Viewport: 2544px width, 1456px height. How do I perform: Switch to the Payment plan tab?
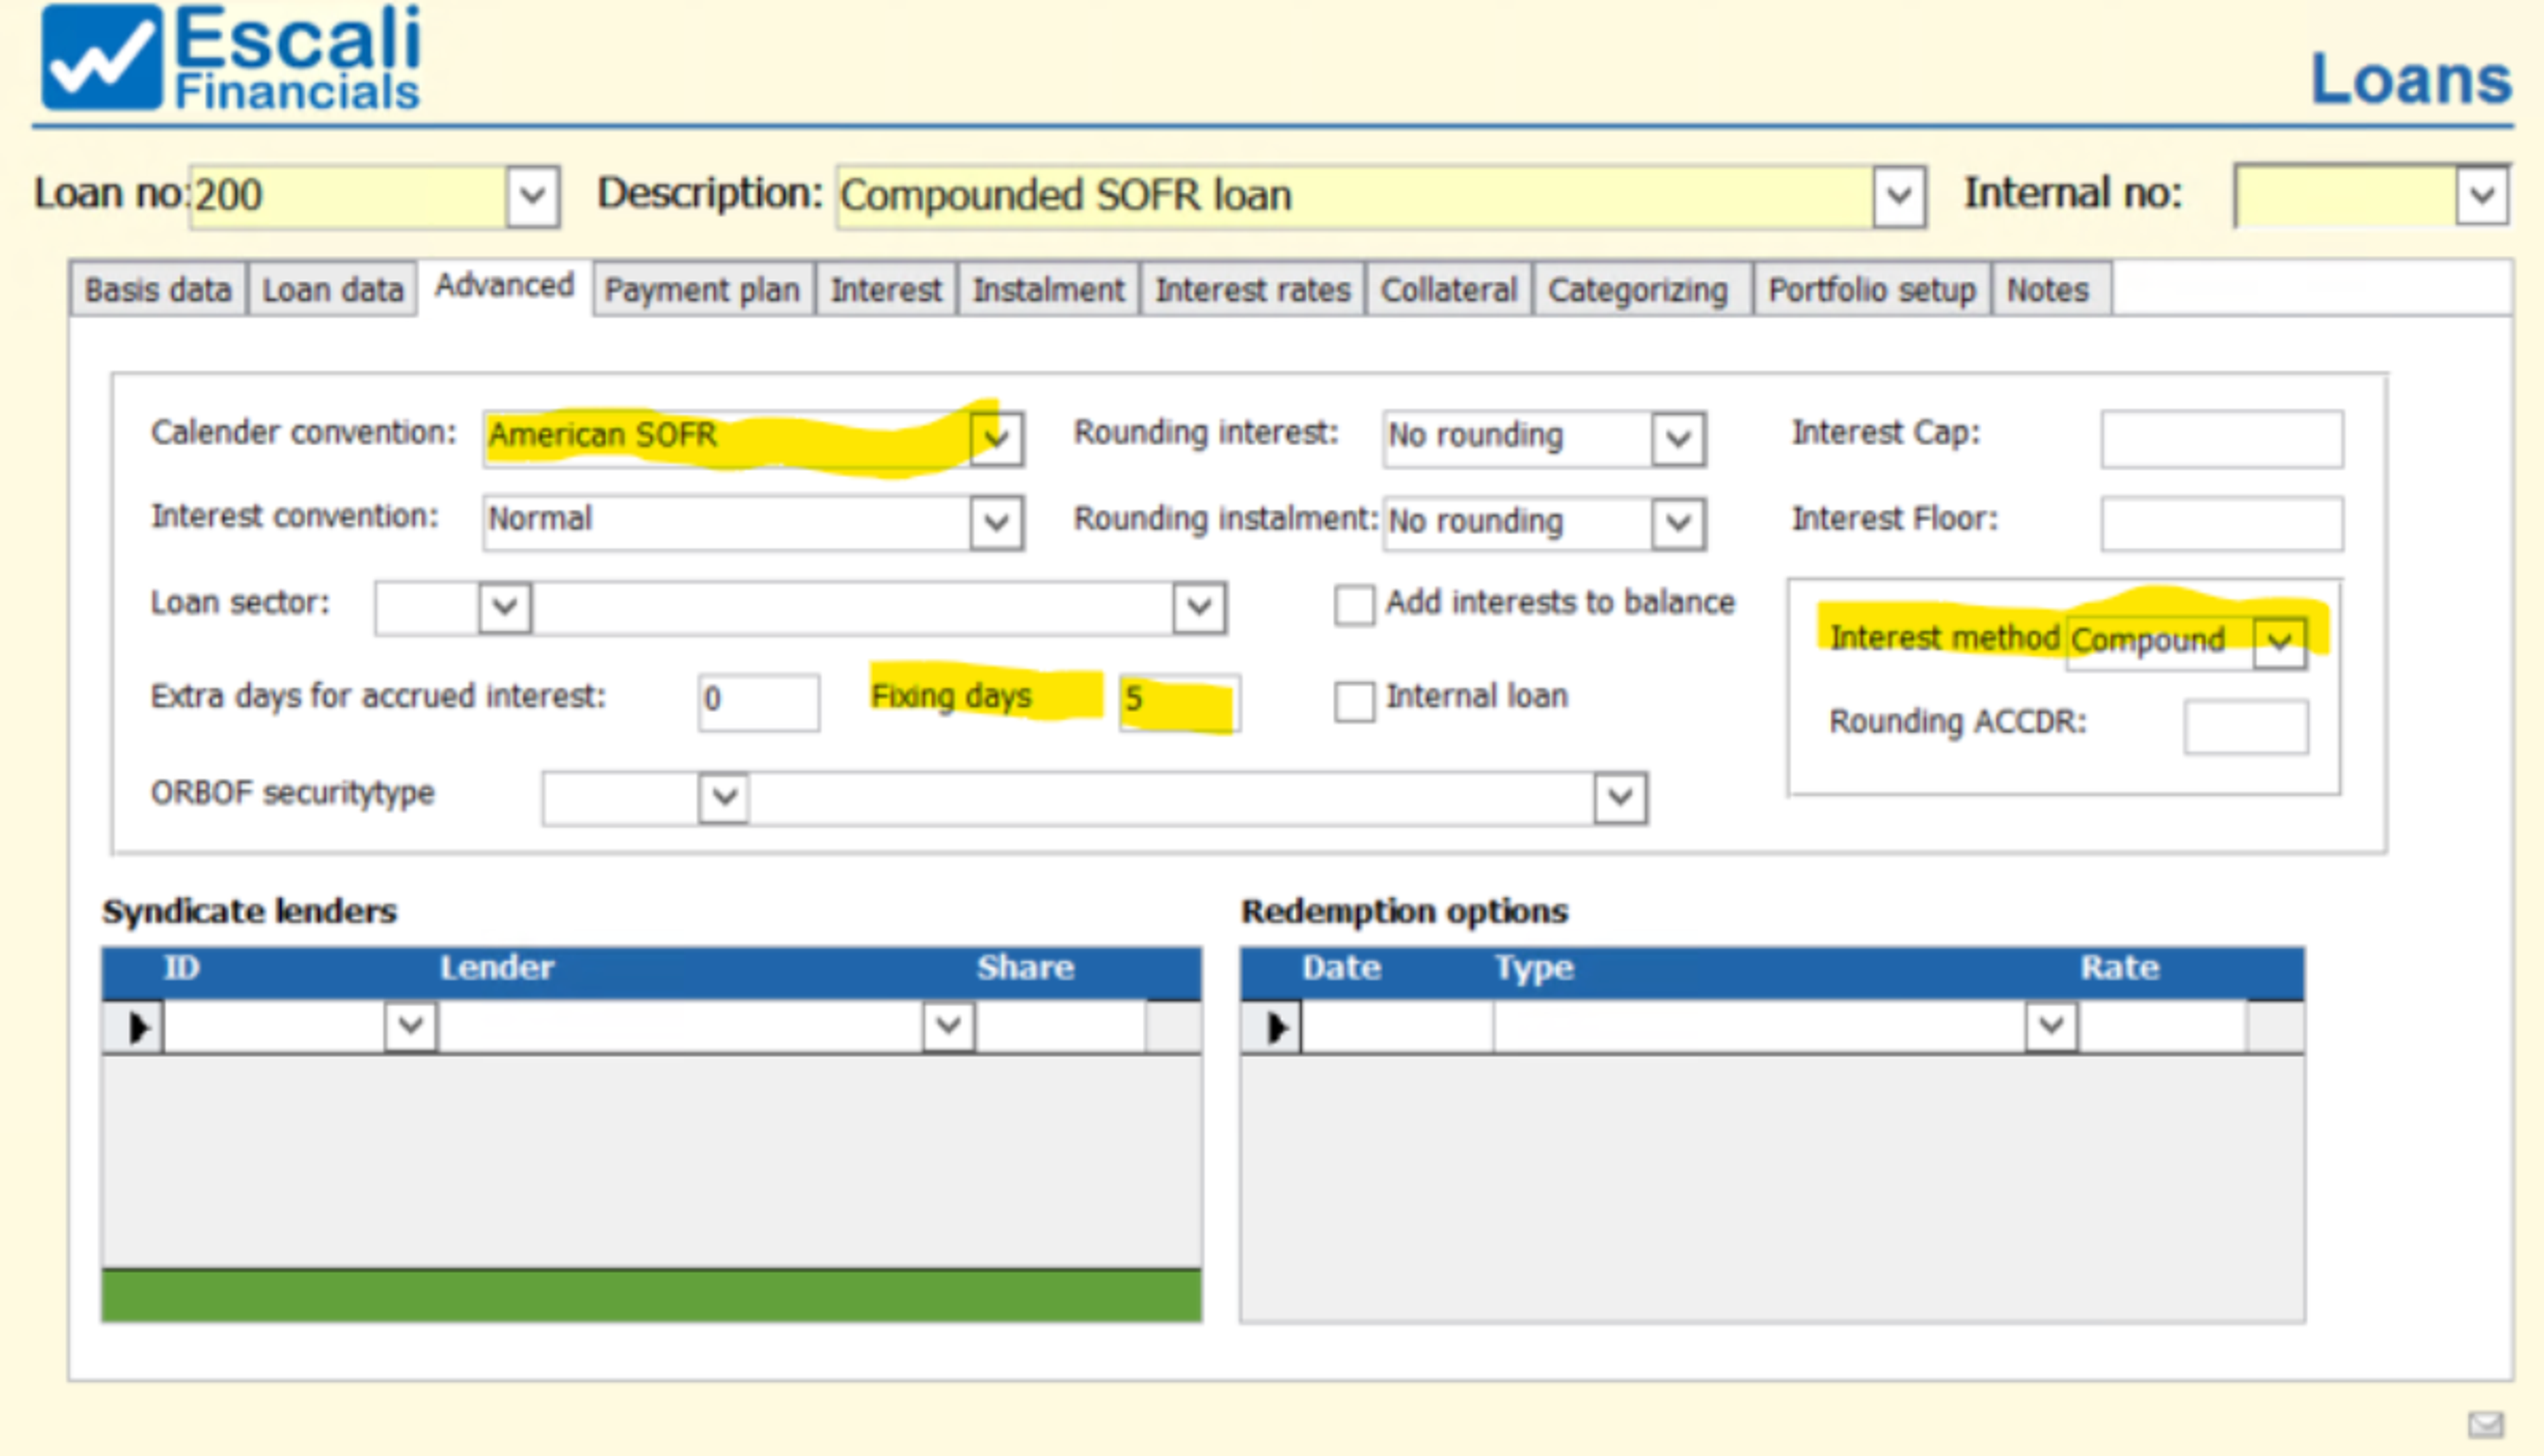point(702,290)
